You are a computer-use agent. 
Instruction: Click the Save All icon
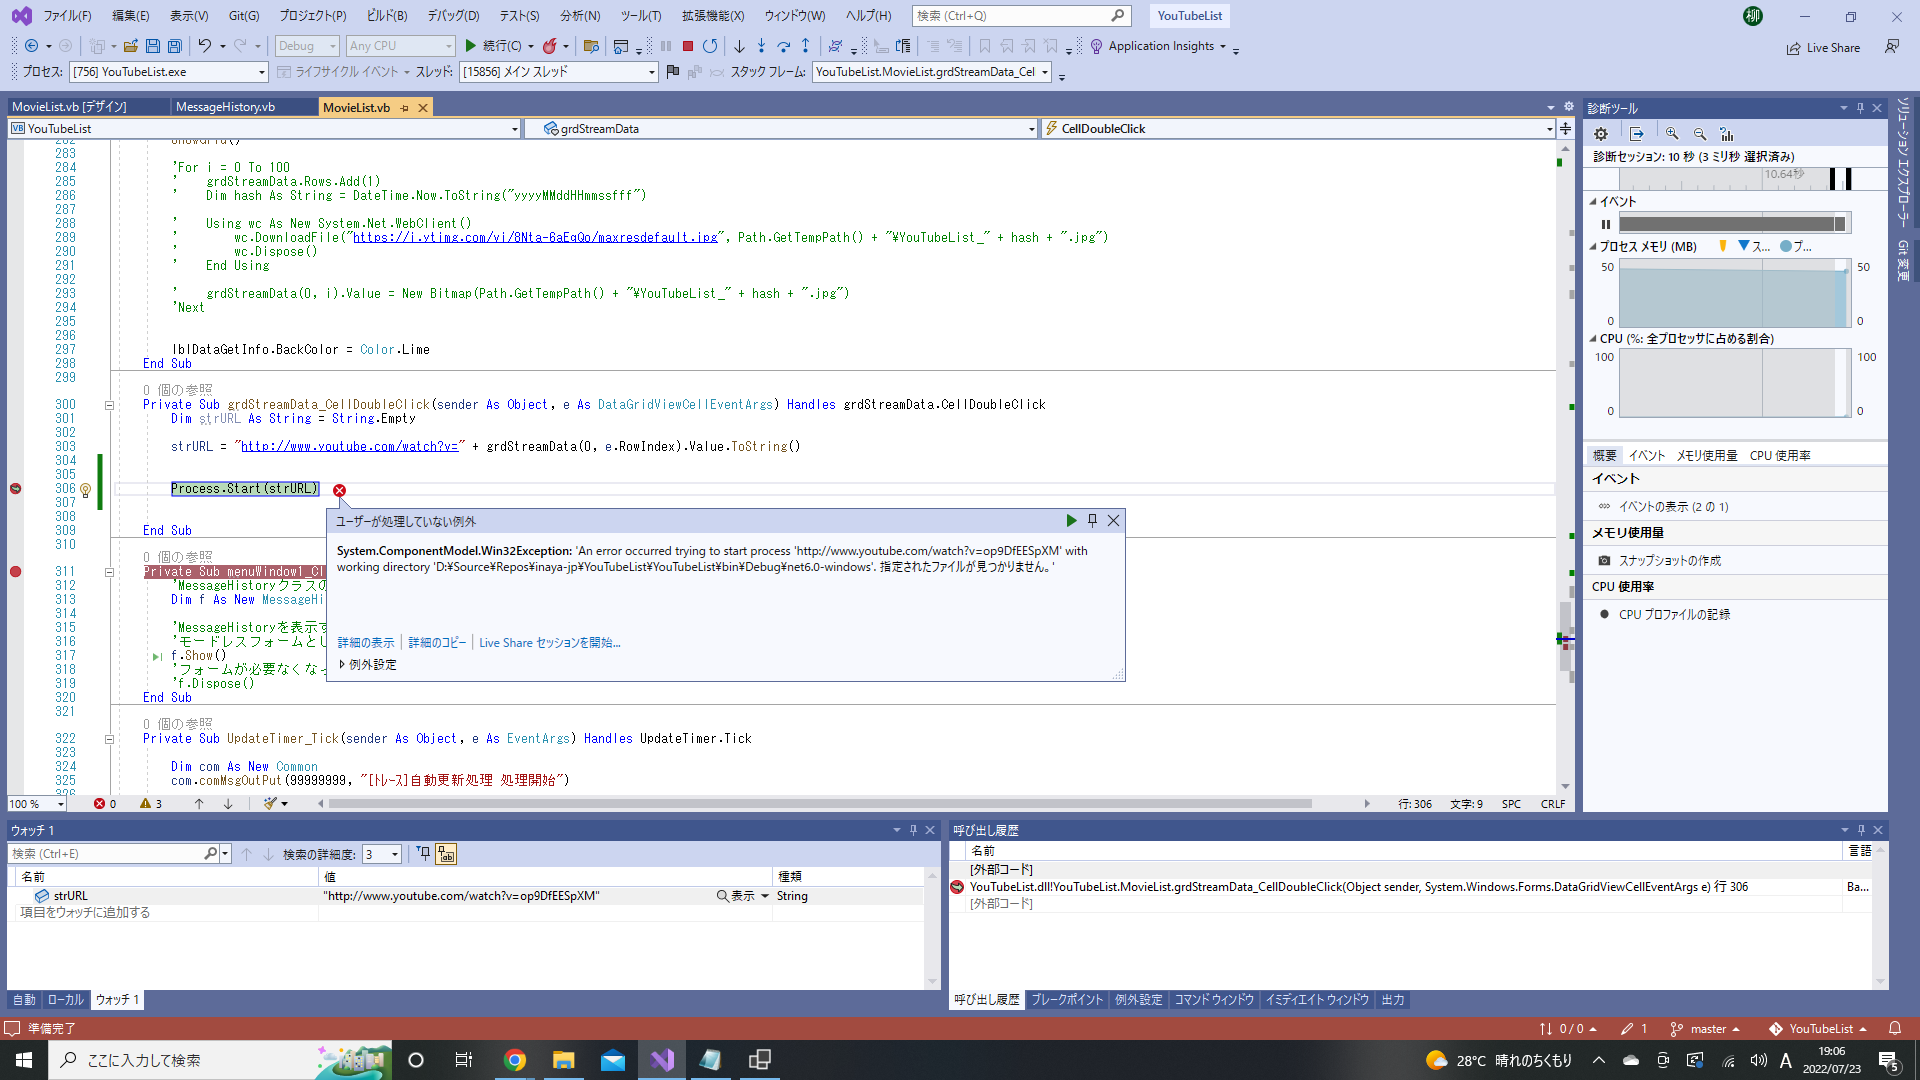coord(175,46)
